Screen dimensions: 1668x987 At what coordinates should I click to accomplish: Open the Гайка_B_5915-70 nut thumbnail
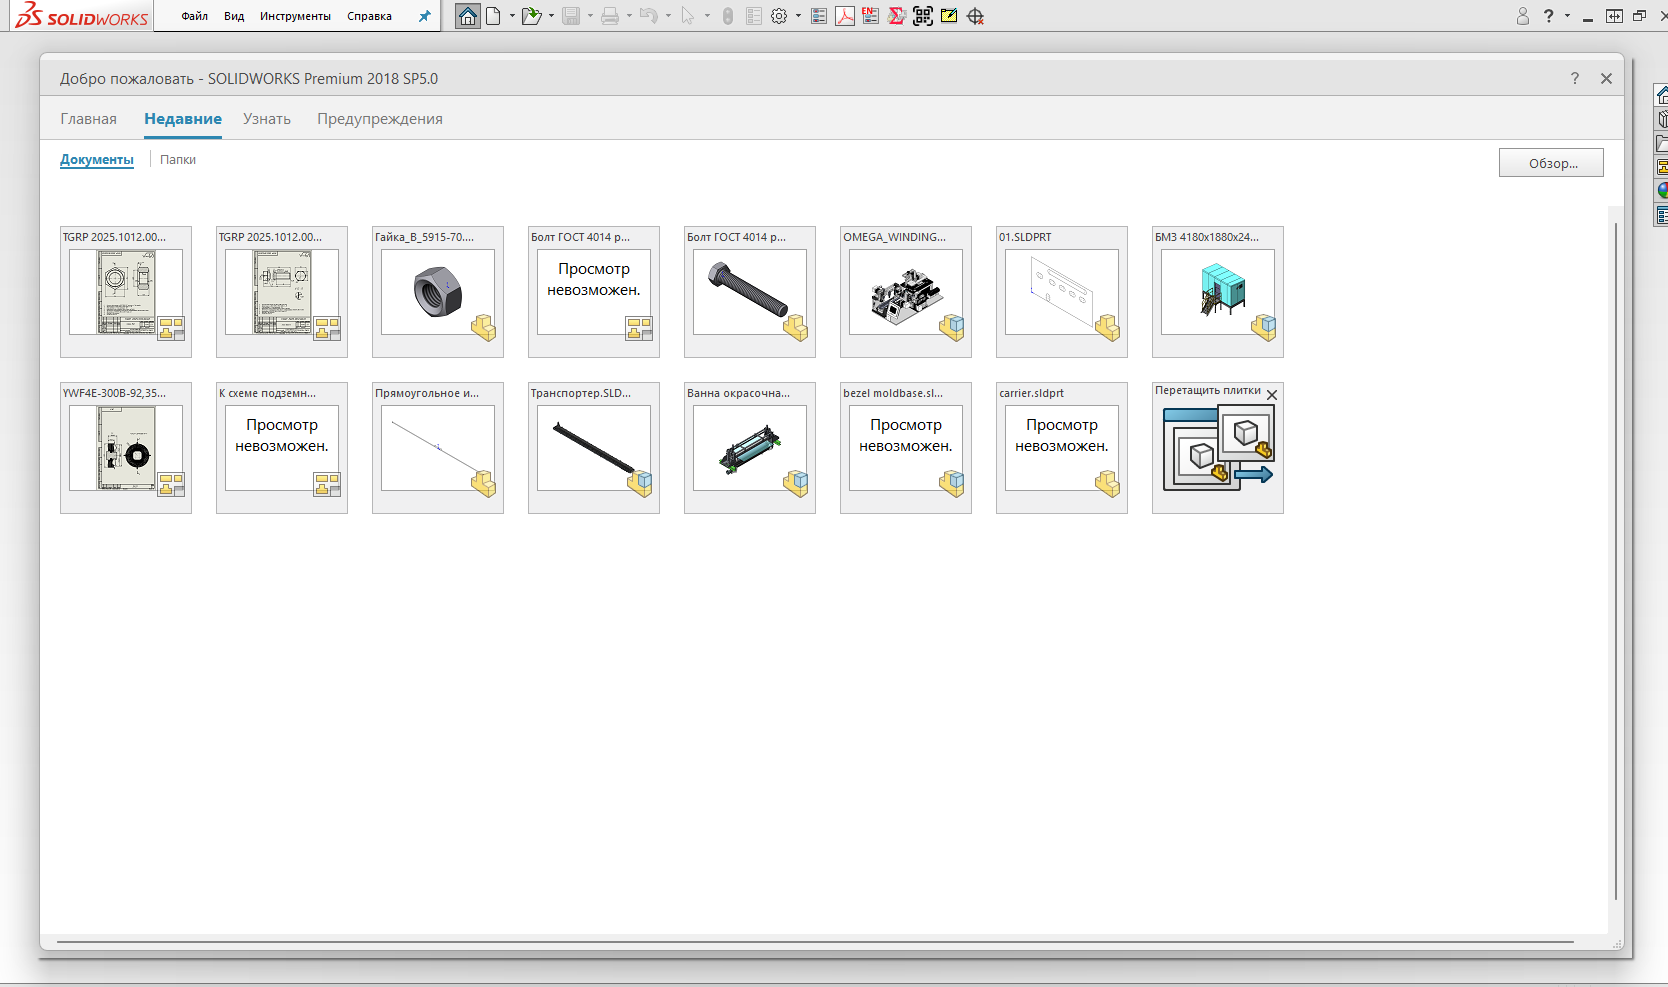click(x=438, y=292)
